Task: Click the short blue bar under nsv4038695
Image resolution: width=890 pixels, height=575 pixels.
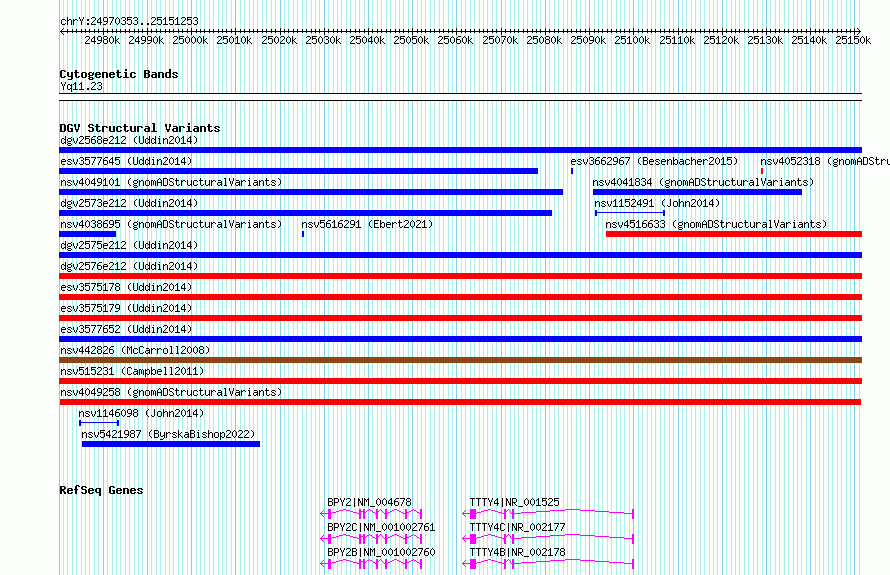Action: click(87, 234)
